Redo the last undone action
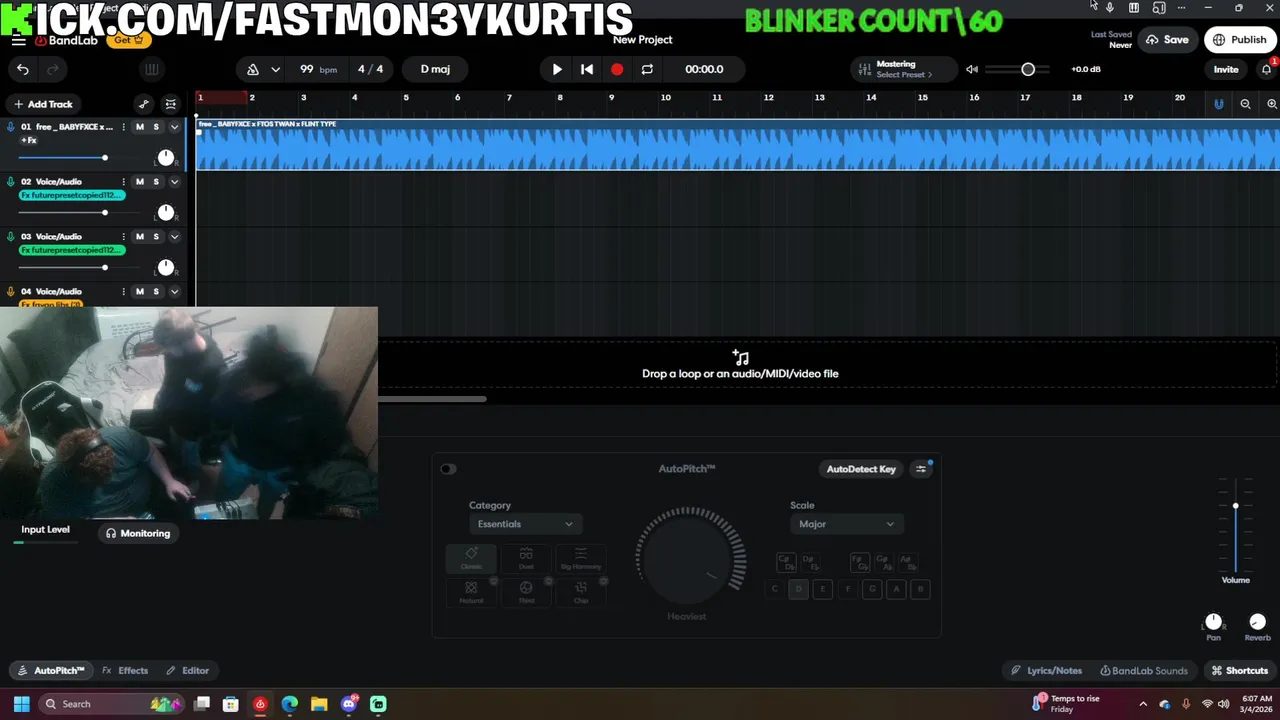Viewport: 1280px width, 720px height. click(53, 69)
